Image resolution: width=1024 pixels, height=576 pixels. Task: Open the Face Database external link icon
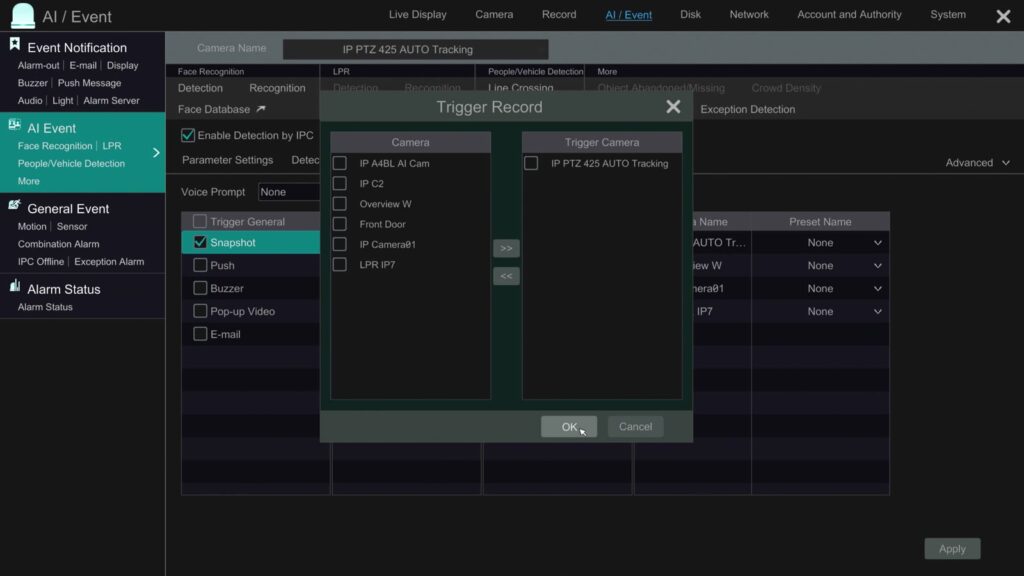261,109
